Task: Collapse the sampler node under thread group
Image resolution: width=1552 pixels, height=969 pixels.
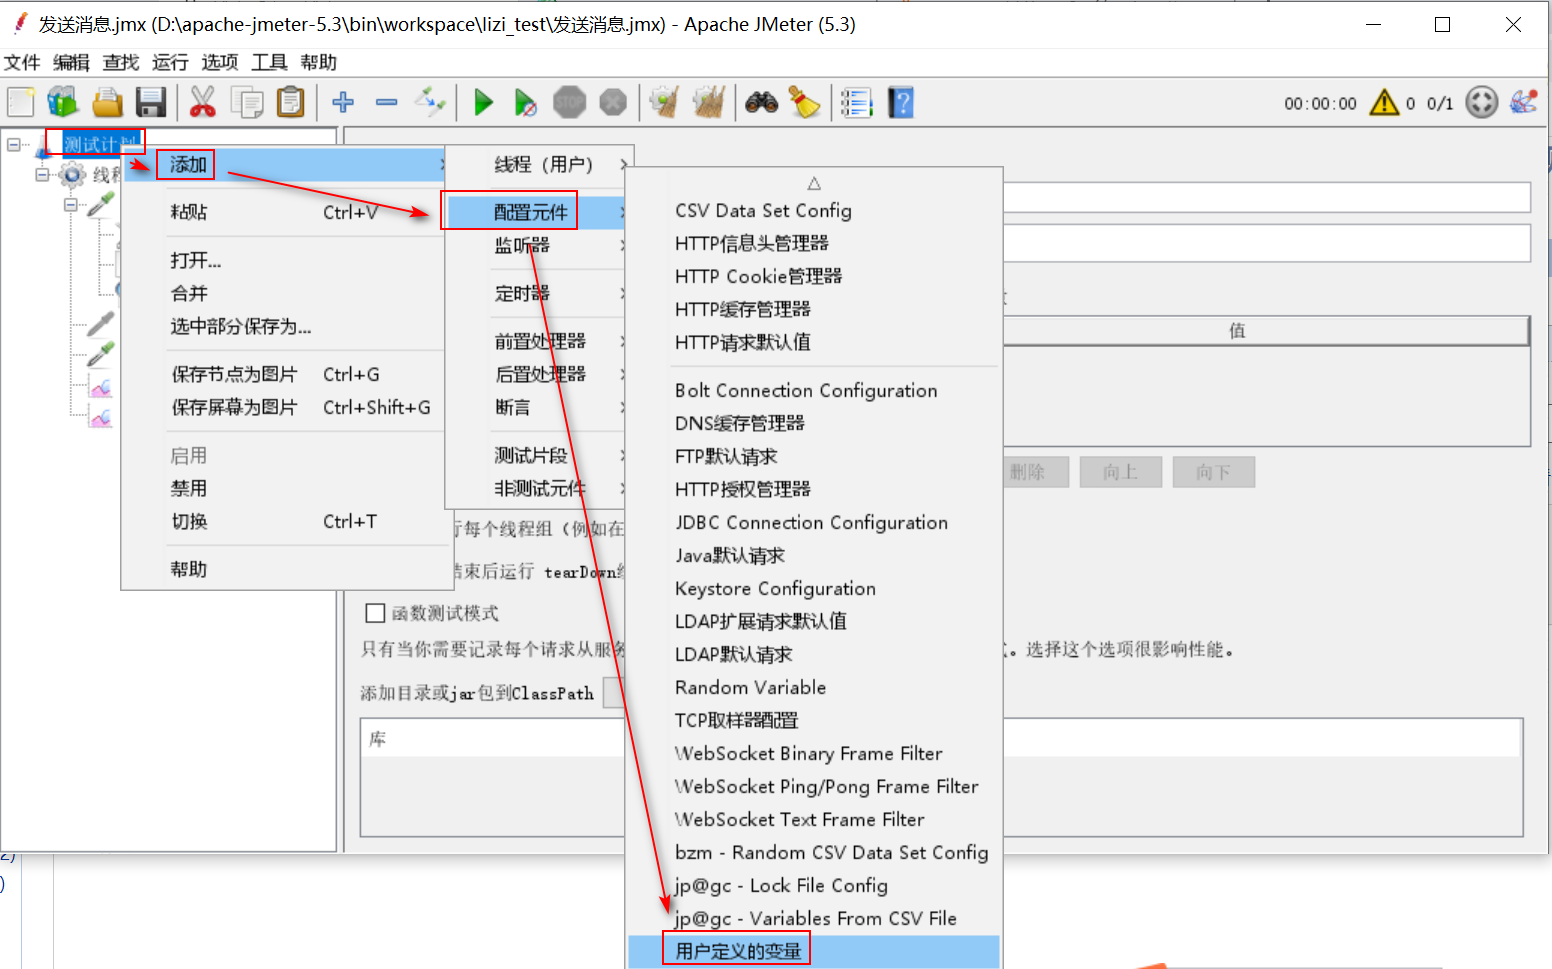Action: coord(70,205)
